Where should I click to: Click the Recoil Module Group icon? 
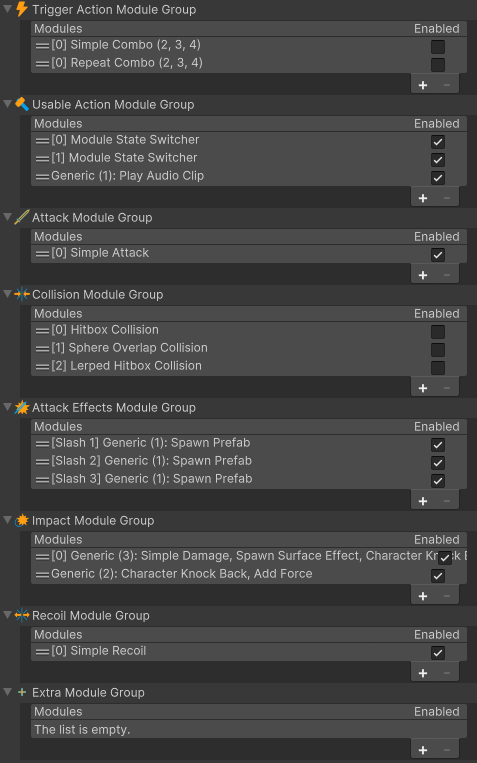[x=22, y=615]
